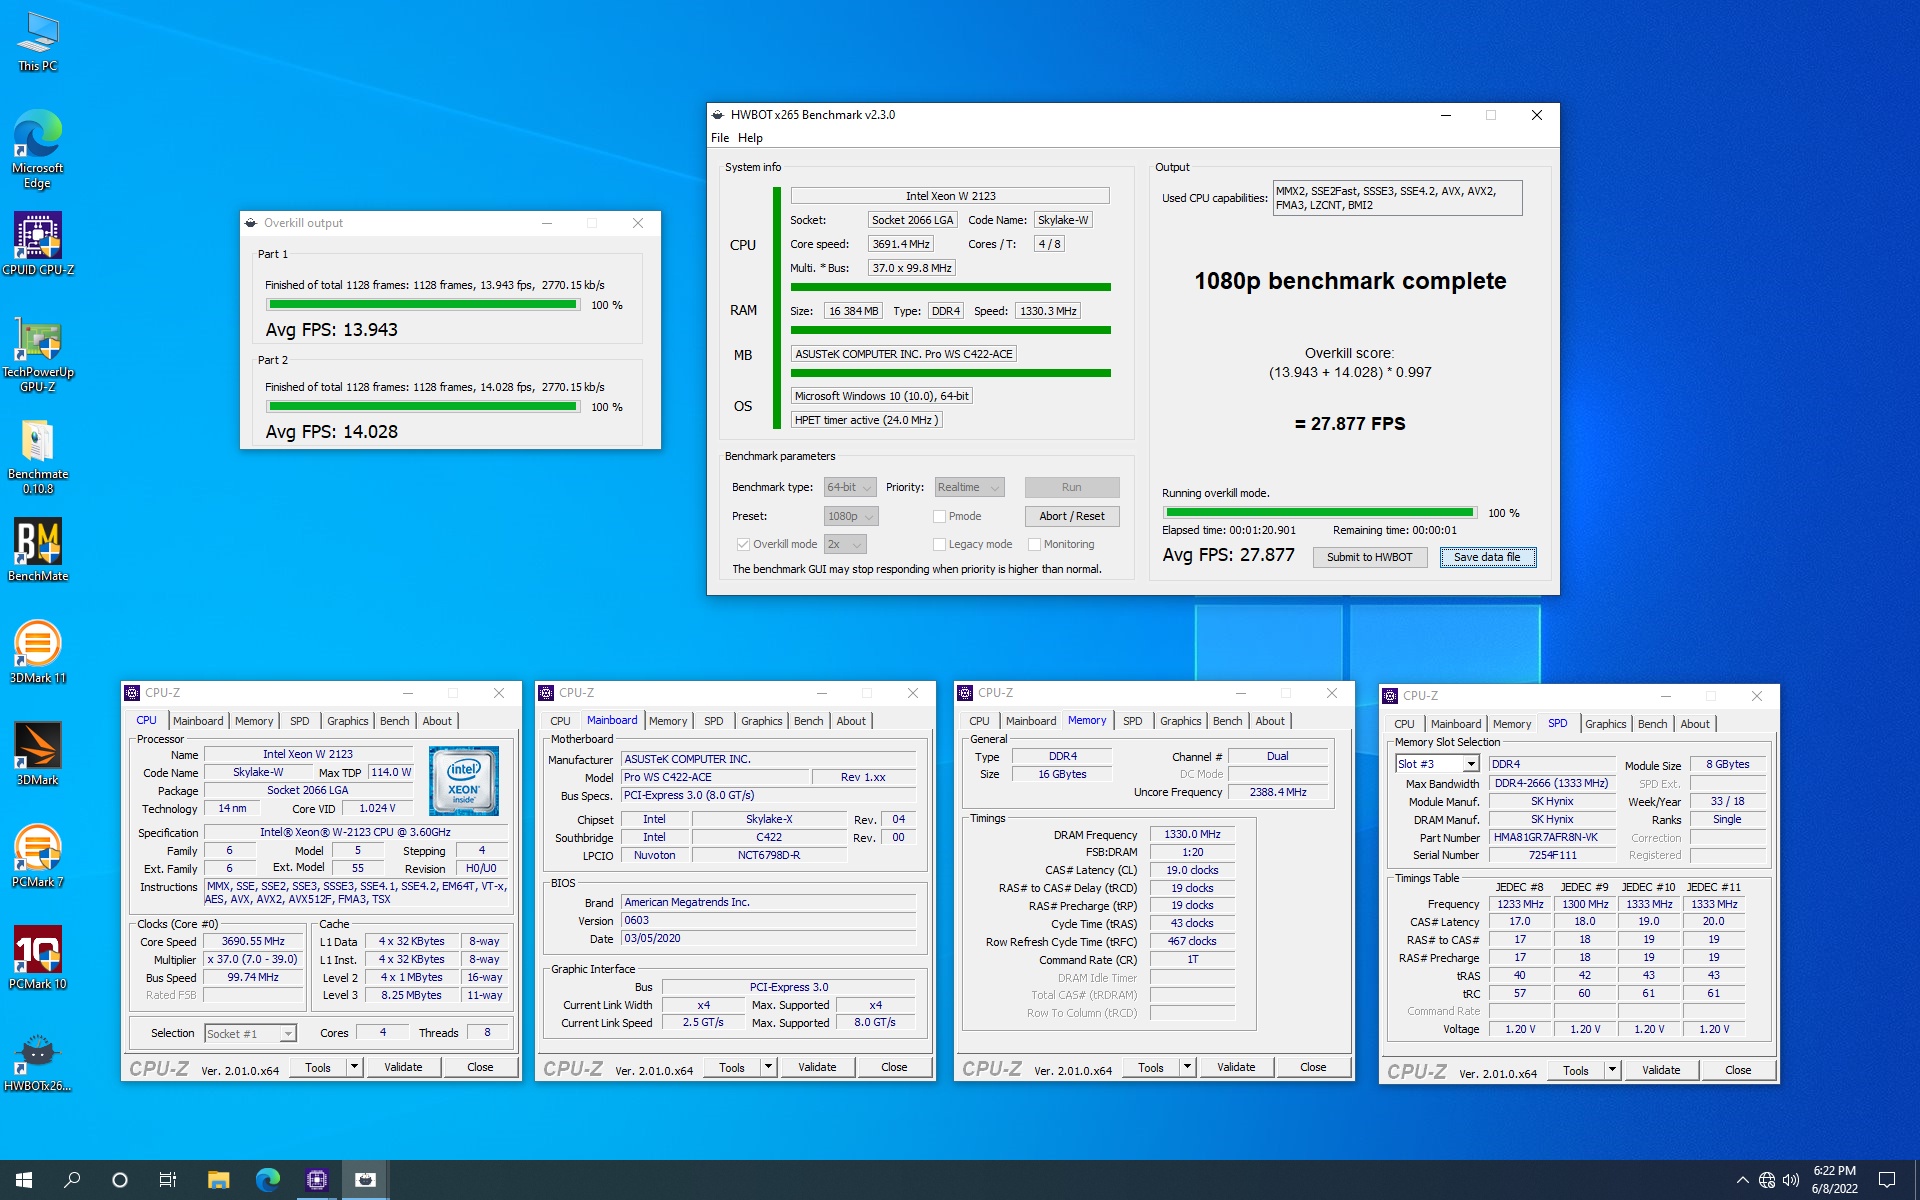1920x1200 pixels.
Task: Click Submit to HWBOT button
Action: click(x=1369, y=557)
